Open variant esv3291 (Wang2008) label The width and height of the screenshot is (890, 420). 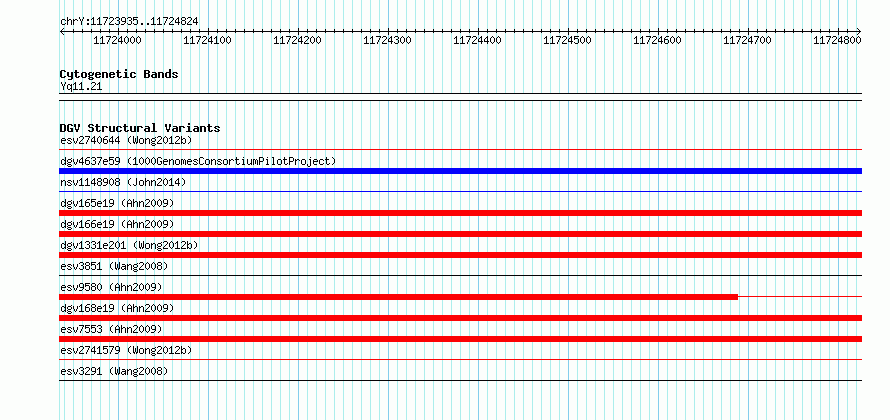tap(114, 371)
